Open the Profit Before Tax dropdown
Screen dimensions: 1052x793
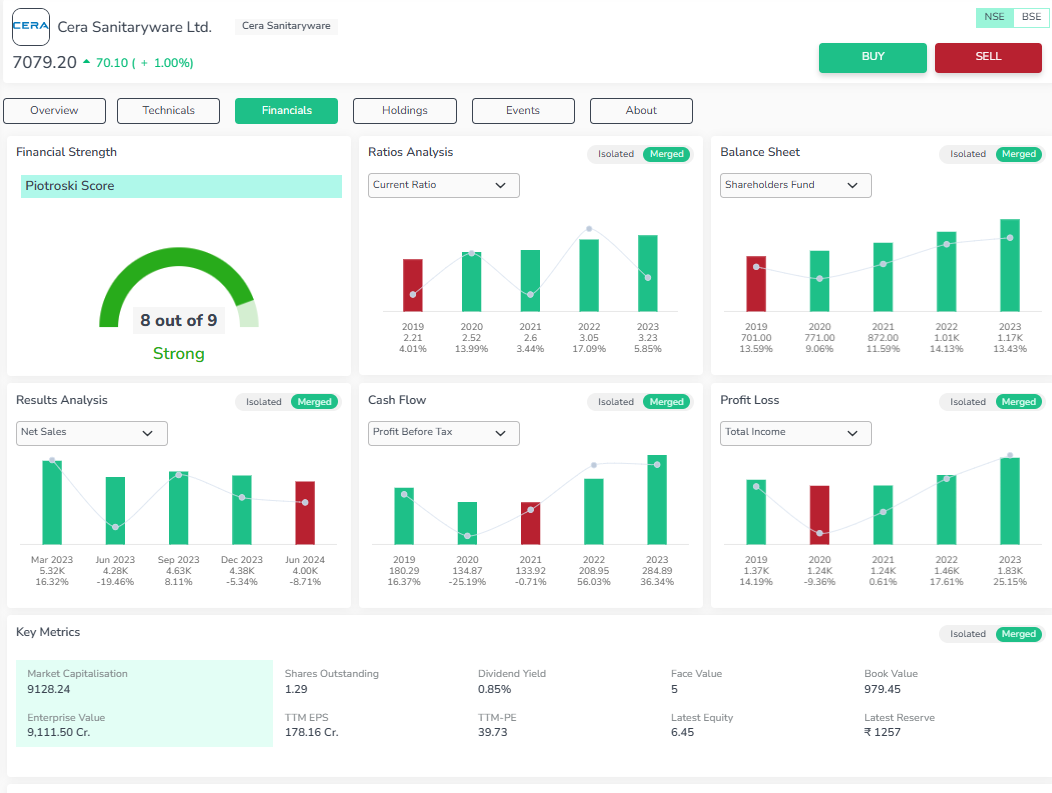(443, 433)
